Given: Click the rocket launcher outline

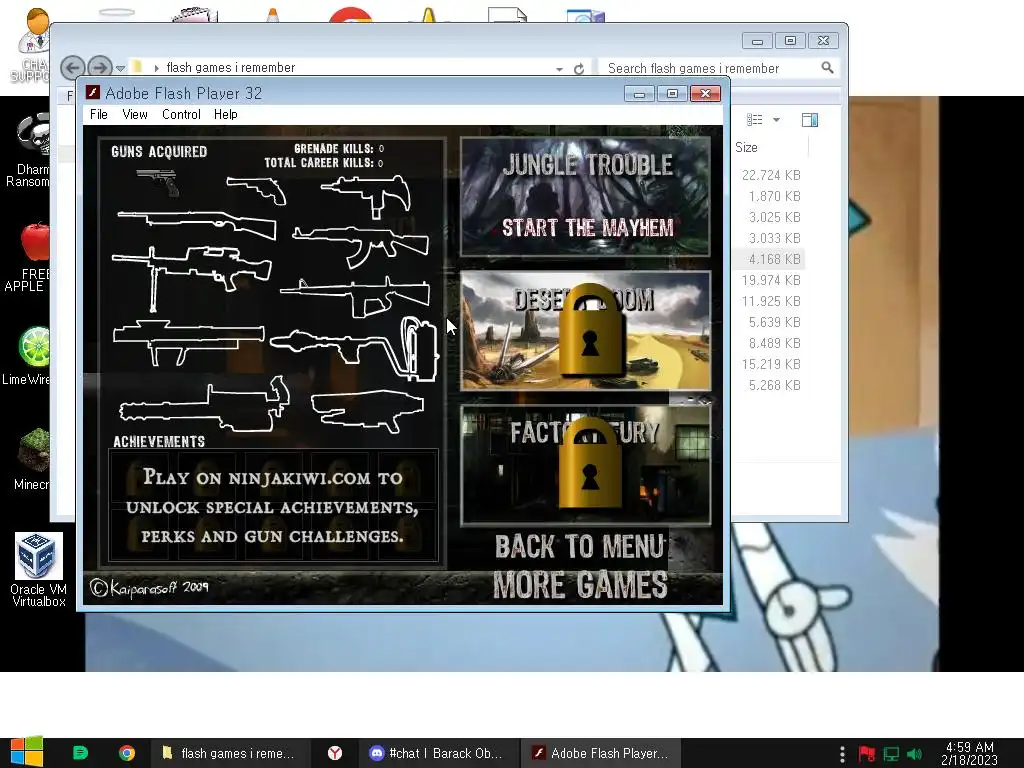Looking at the screenshot, I should click(189, 342).
